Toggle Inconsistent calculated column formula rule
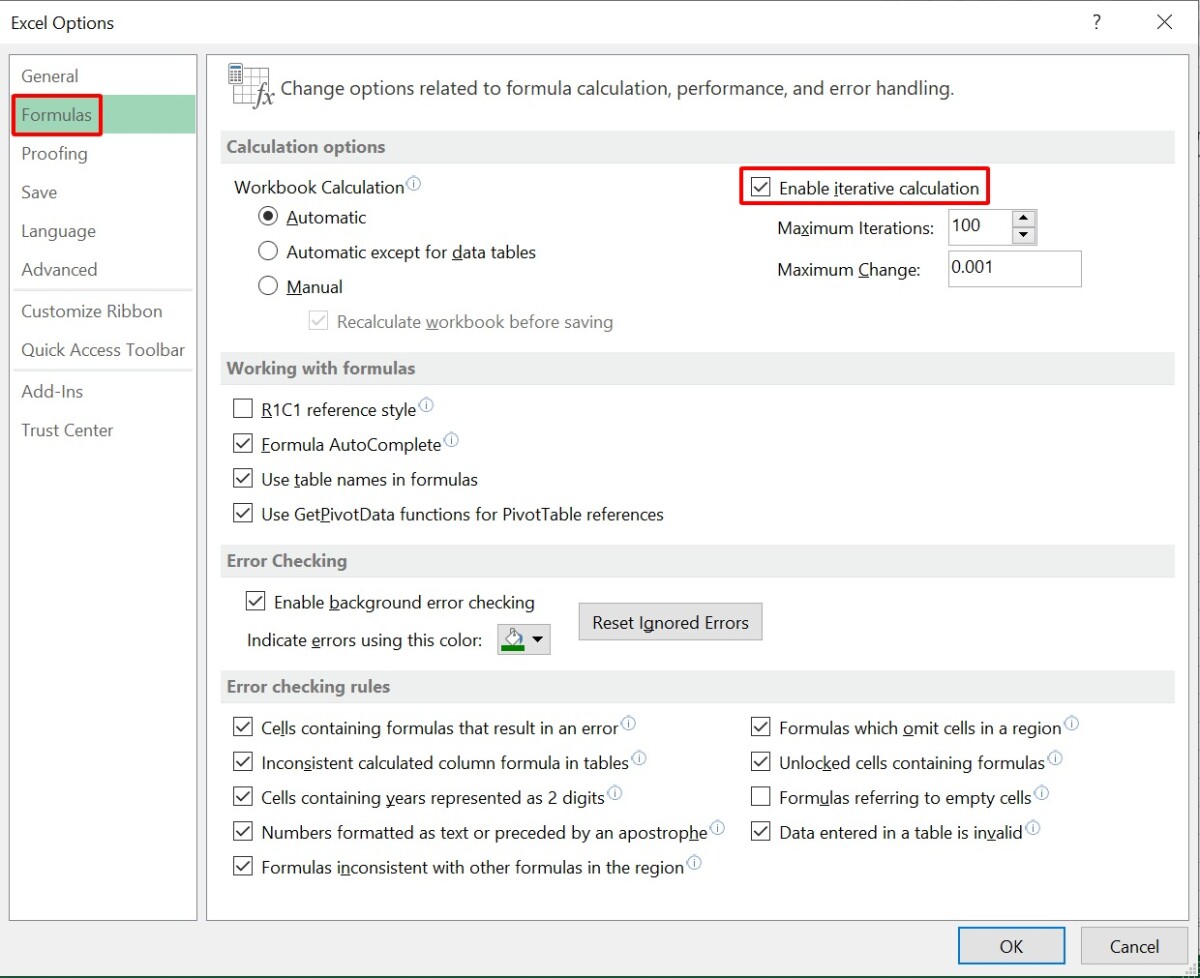 (x=242, y=762)
